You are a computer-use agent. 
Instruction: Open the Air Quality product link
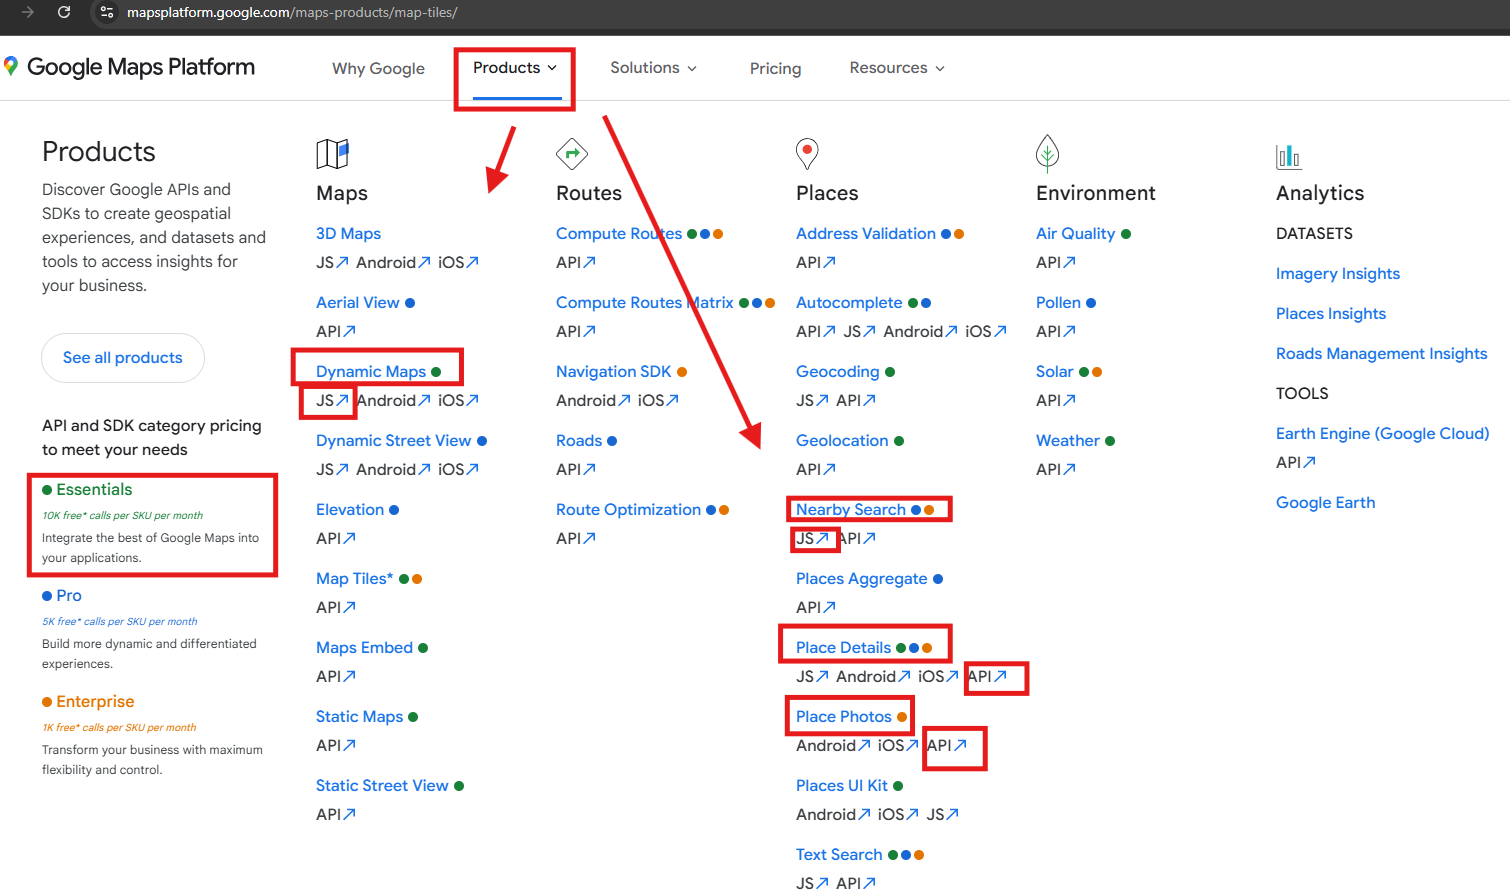pos(1075,233)
